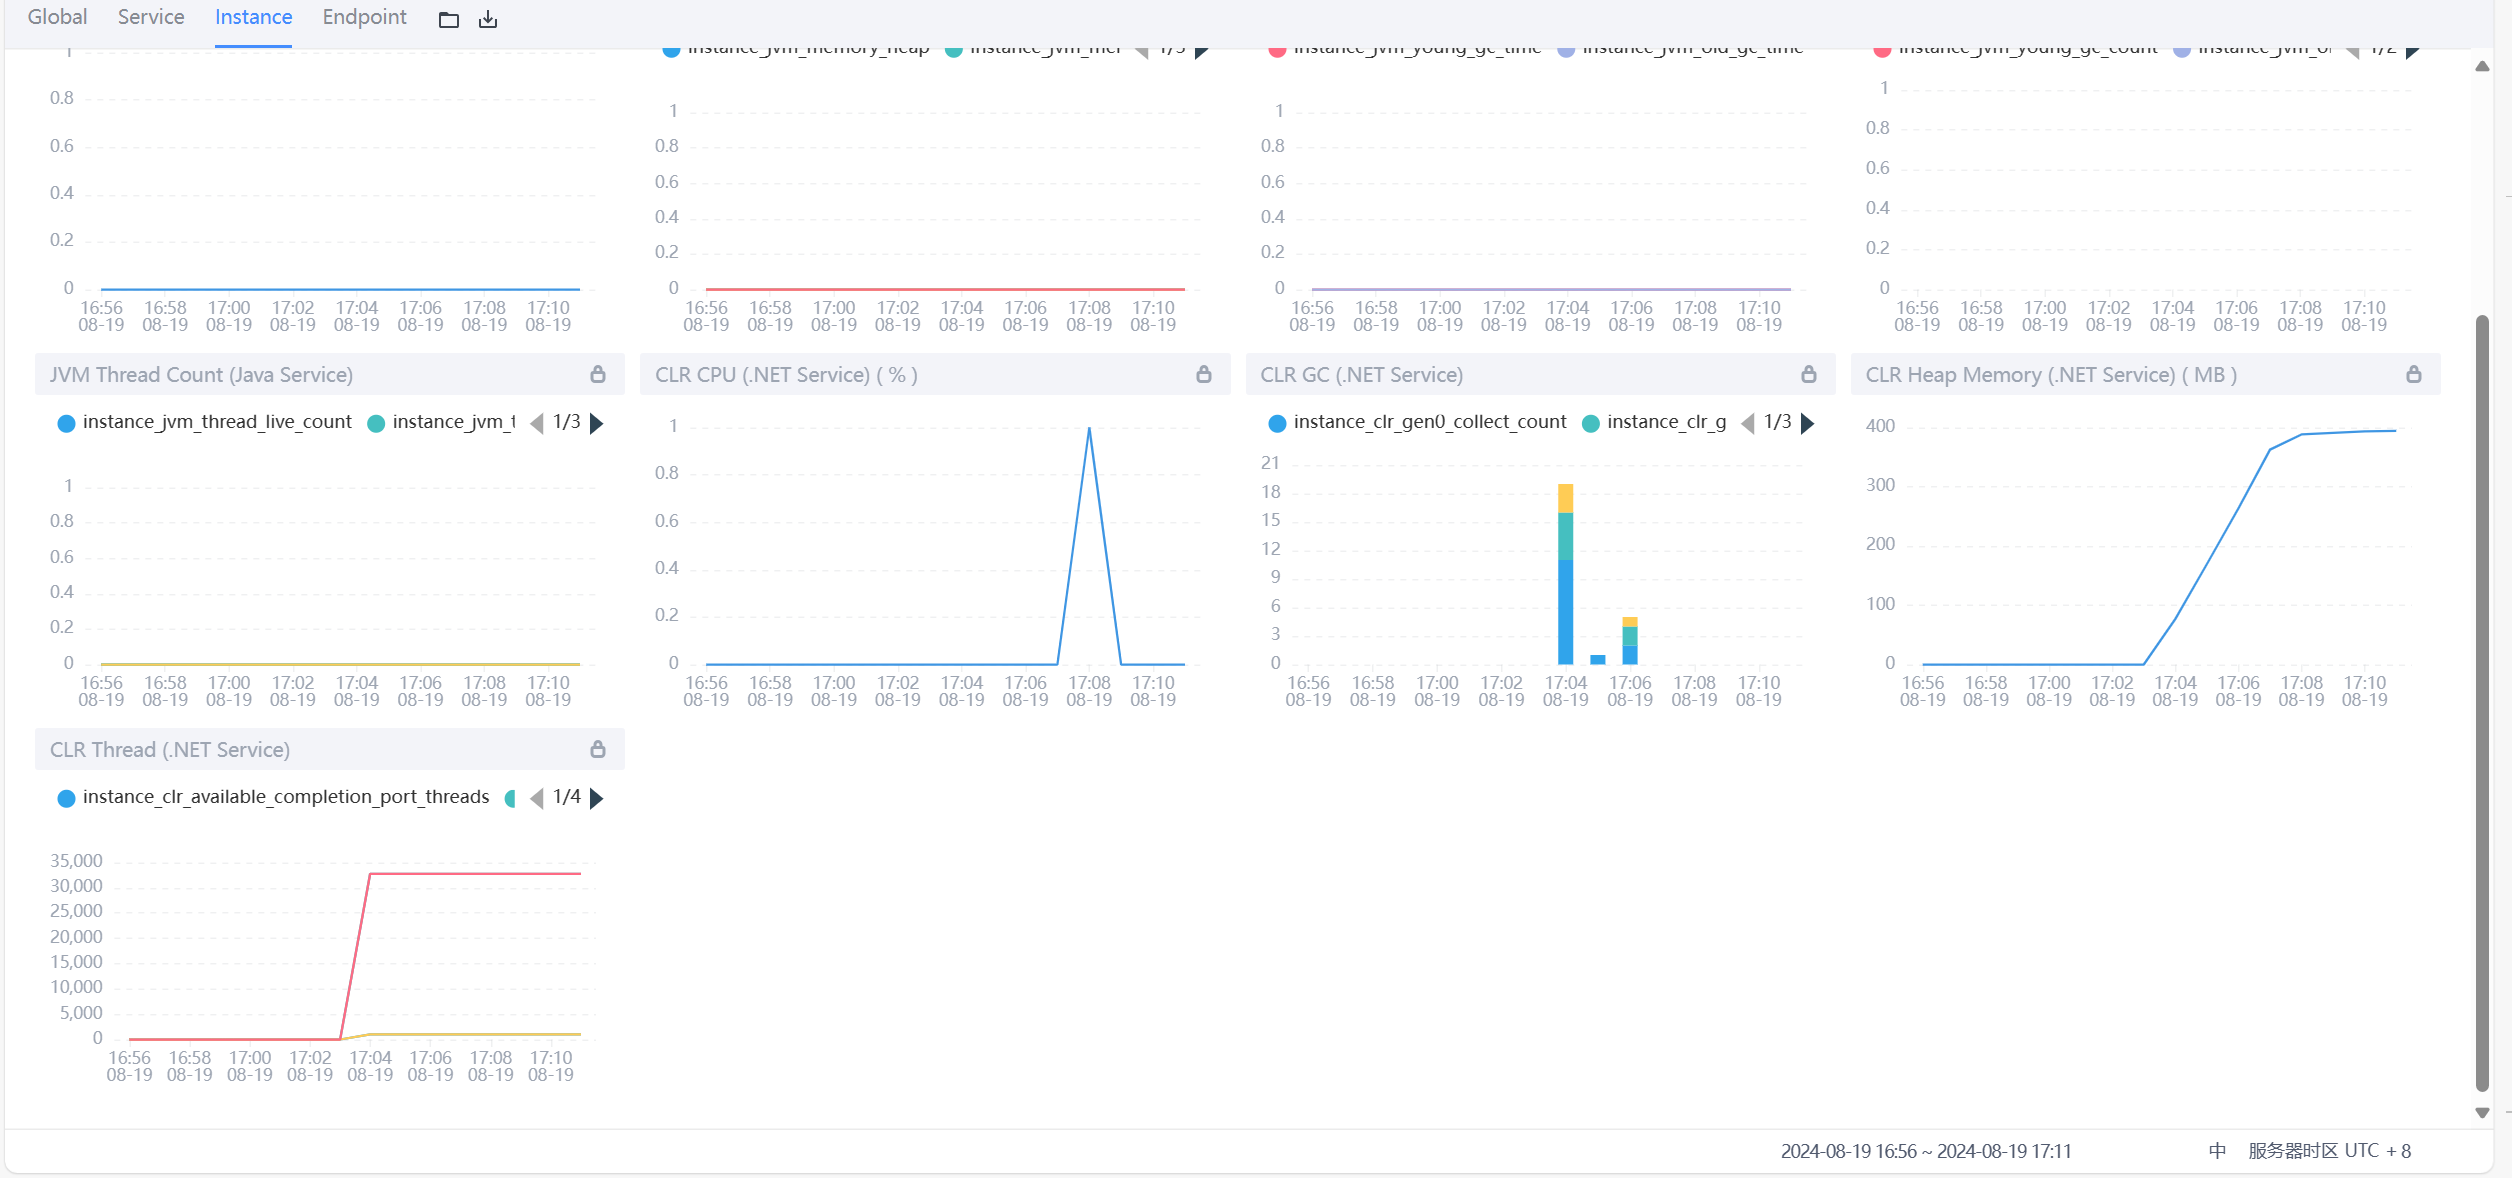Viewport: 2512px width, 1178px height.
Task: Click the lock icon on CLR GC panel
Action: (x=1809, y=373)
